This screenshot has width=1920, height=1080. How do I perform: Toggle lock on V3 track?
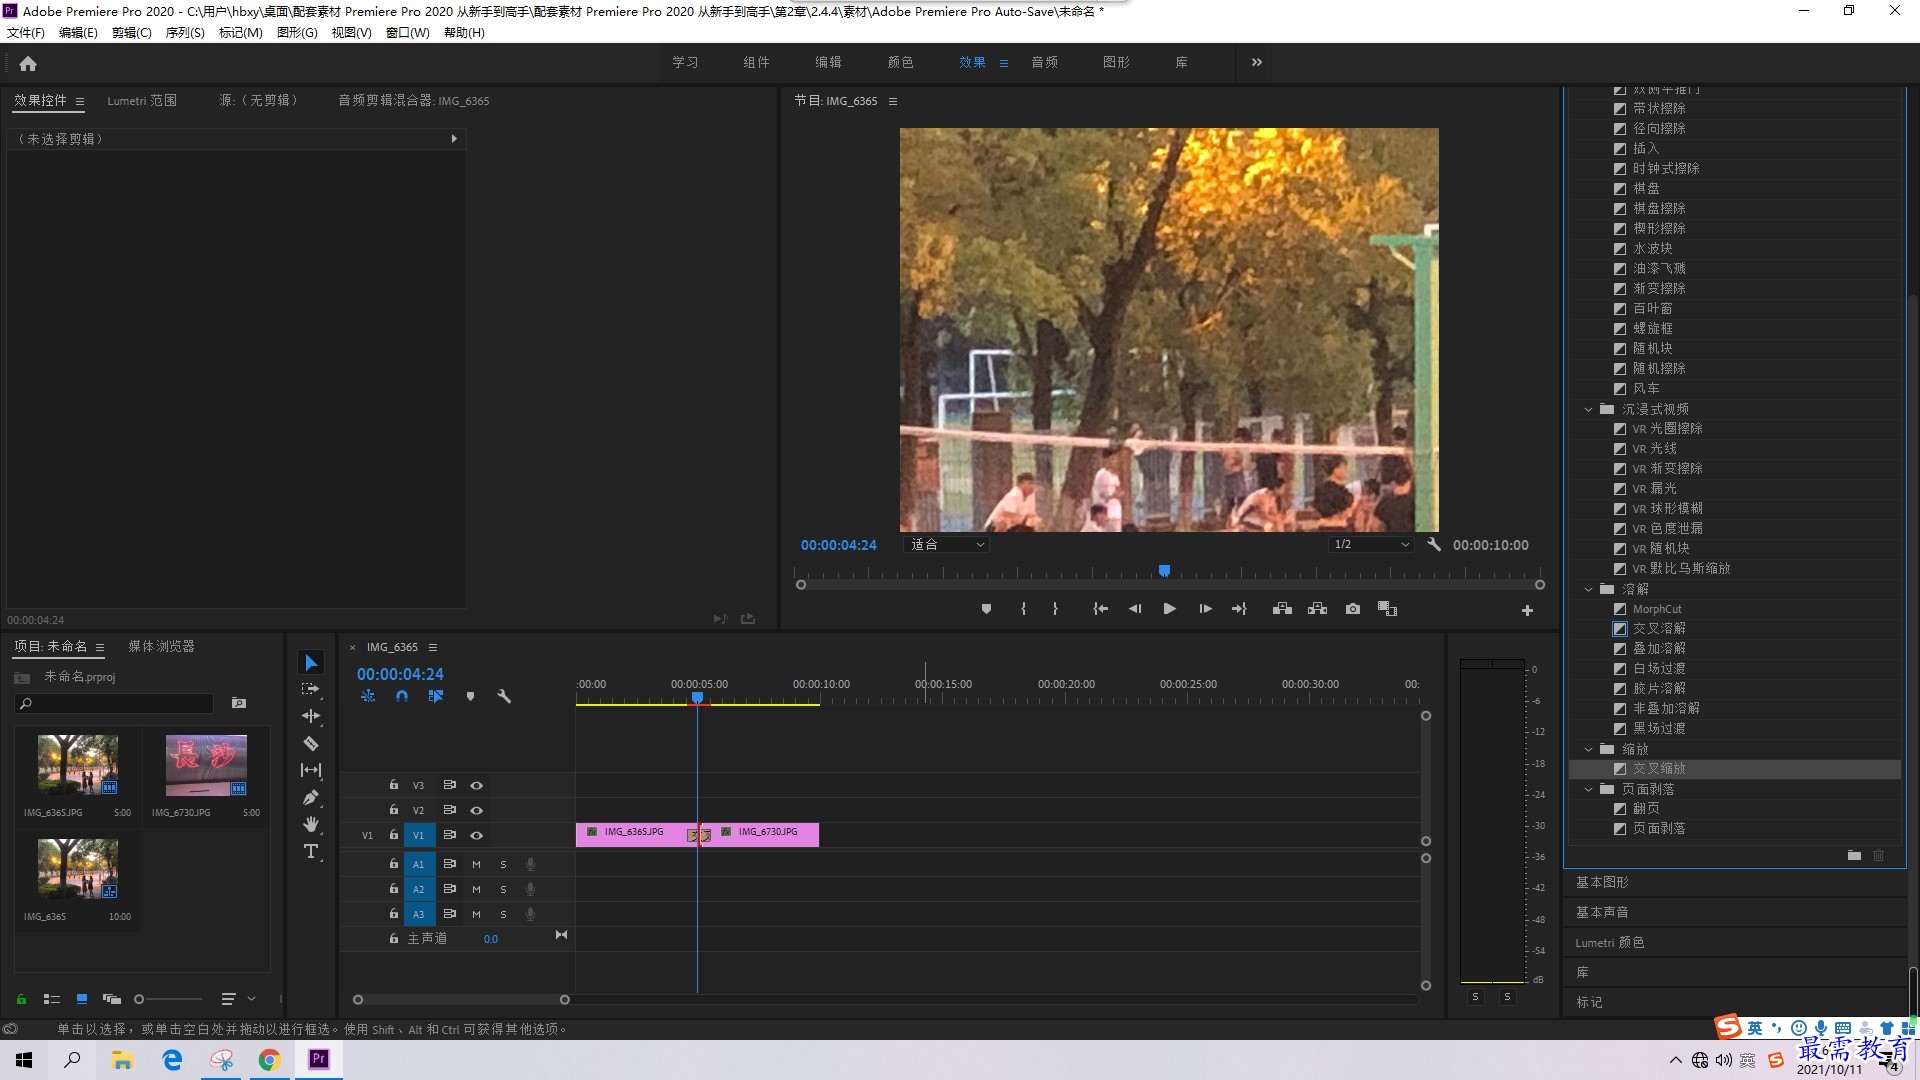pyautogui.click(x=394, y=785)
